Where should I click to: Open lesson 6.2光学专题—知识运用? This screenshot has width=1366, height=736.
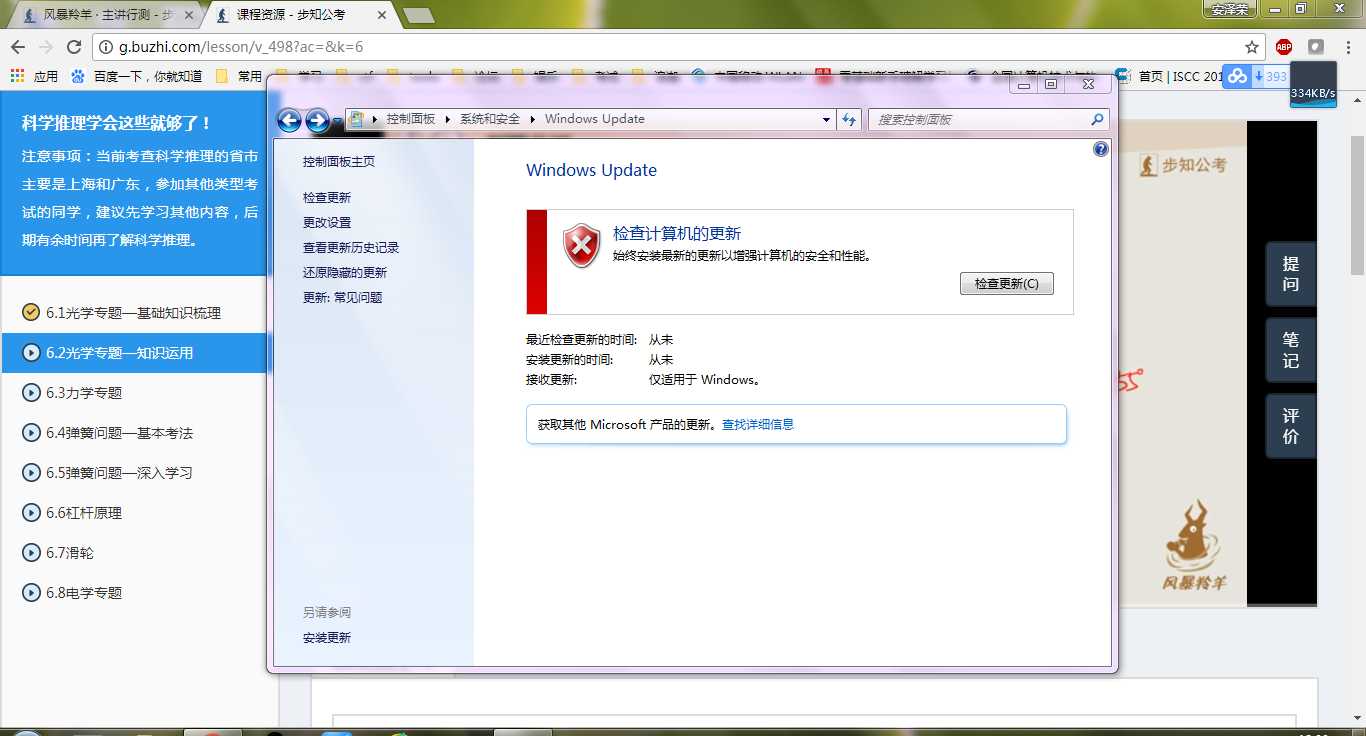(x=134, y=353)
